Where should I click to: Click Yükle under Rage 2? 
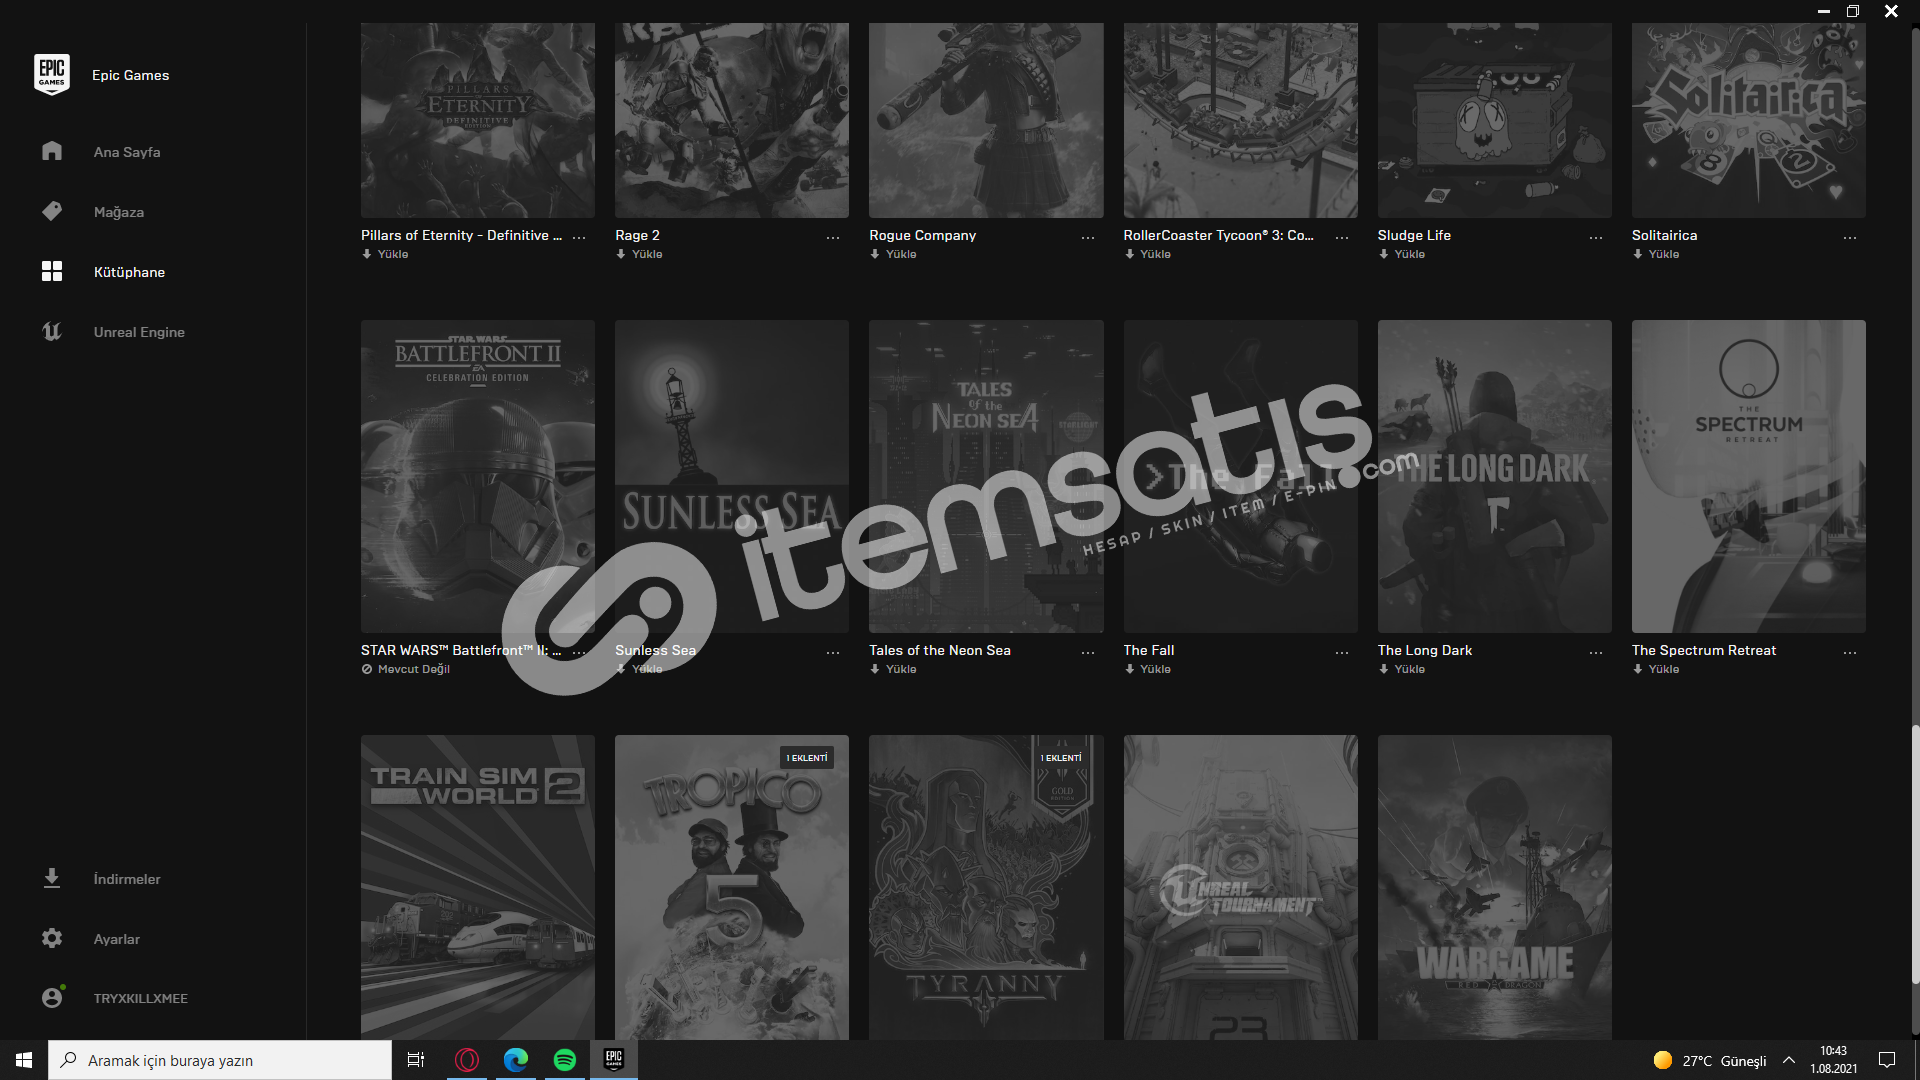[639, 254]
